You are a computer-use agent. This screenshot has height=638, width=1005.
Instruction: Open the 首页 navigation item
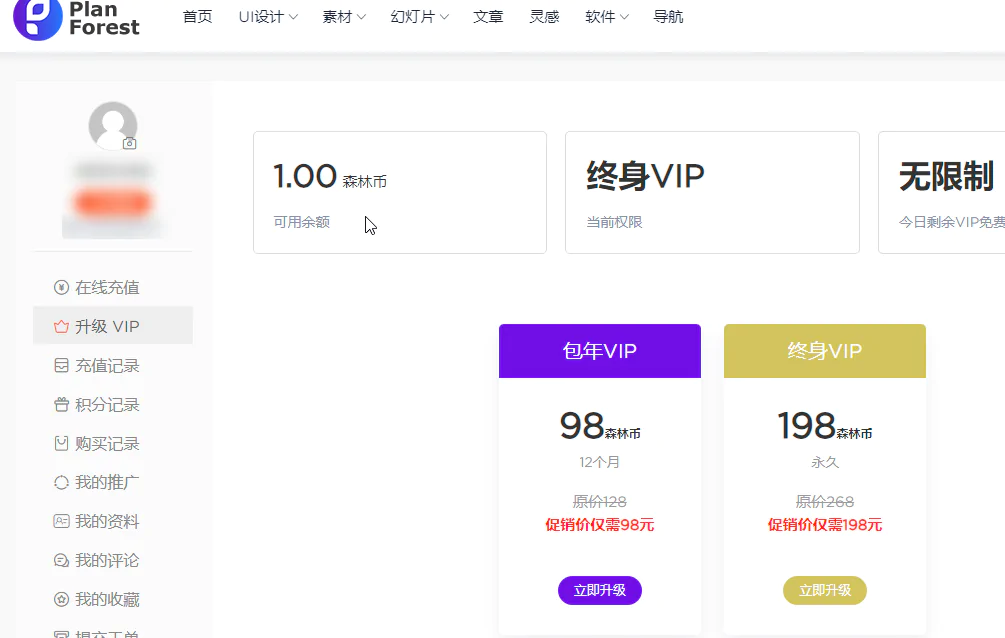click(197, 17)
